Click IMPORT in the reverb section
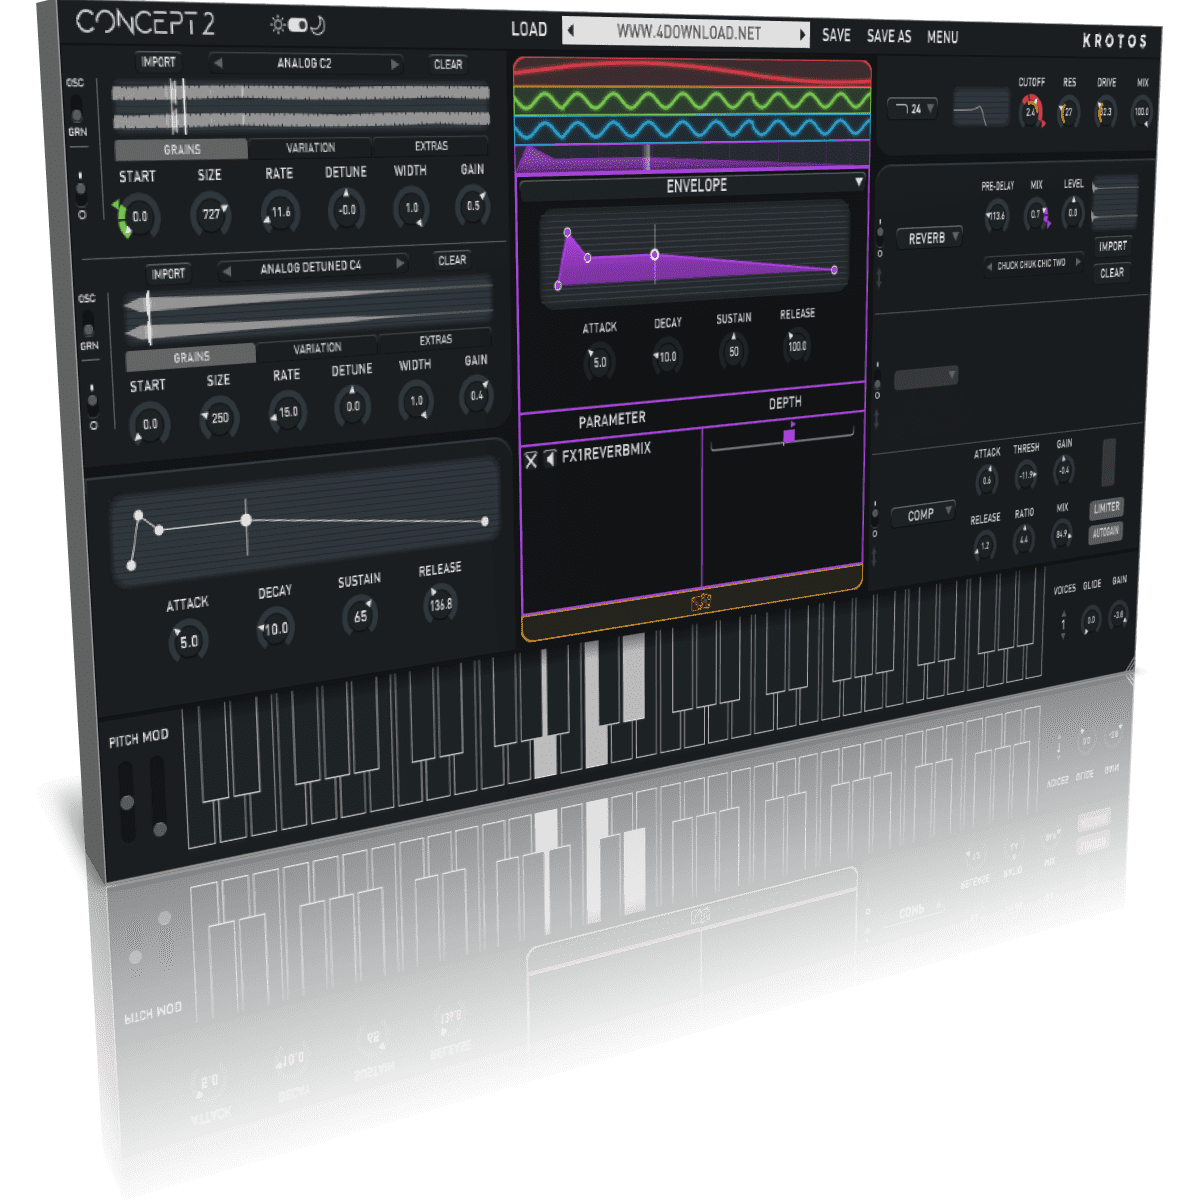 coord(1112,246)
